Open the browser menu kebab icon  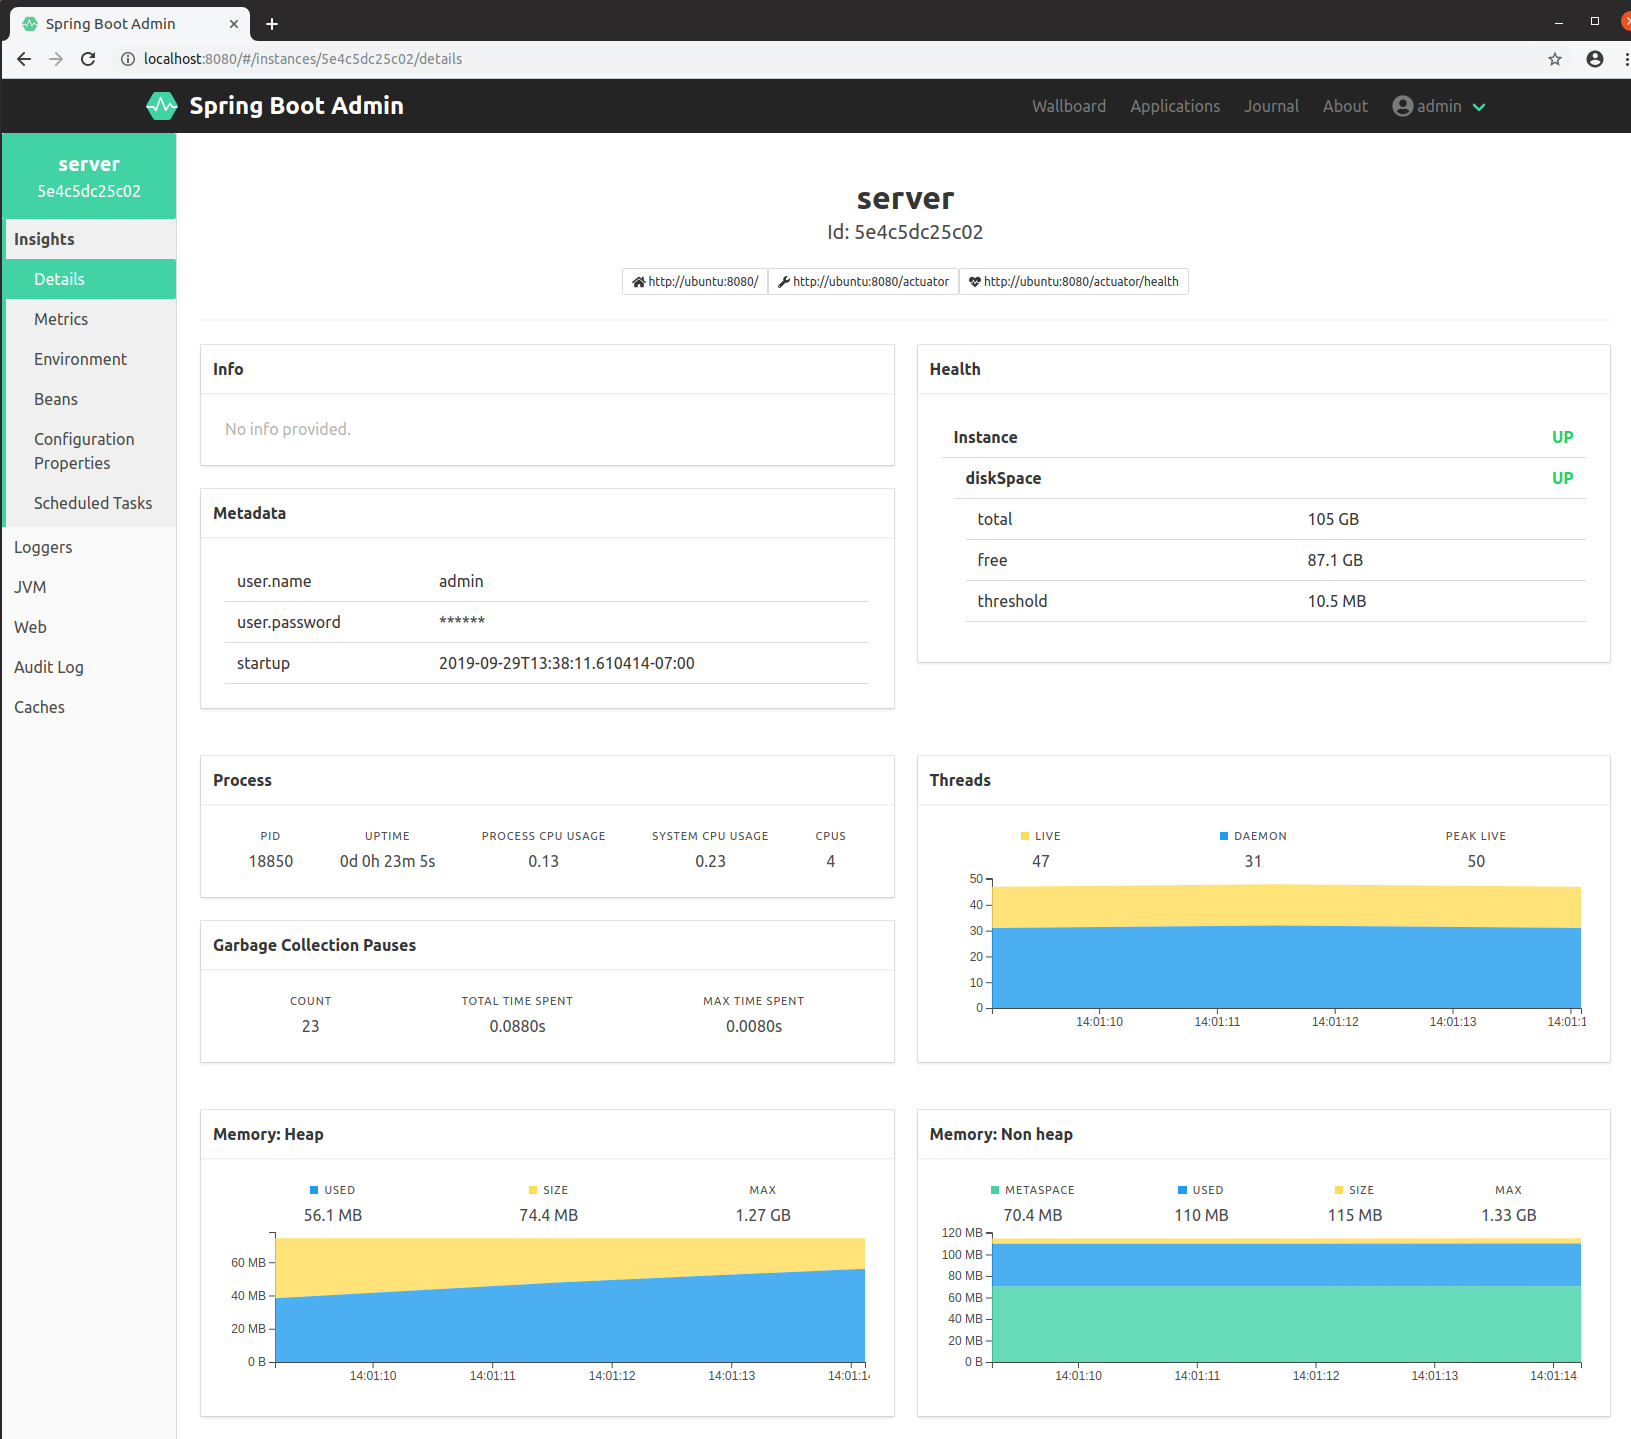coord(1626,59)
